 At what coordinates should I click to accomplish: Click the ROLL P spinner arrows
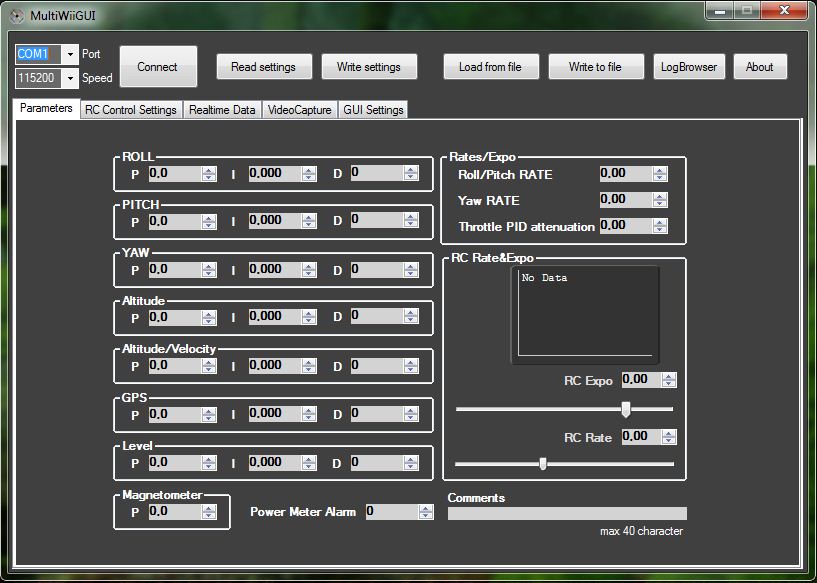point(209,173)
